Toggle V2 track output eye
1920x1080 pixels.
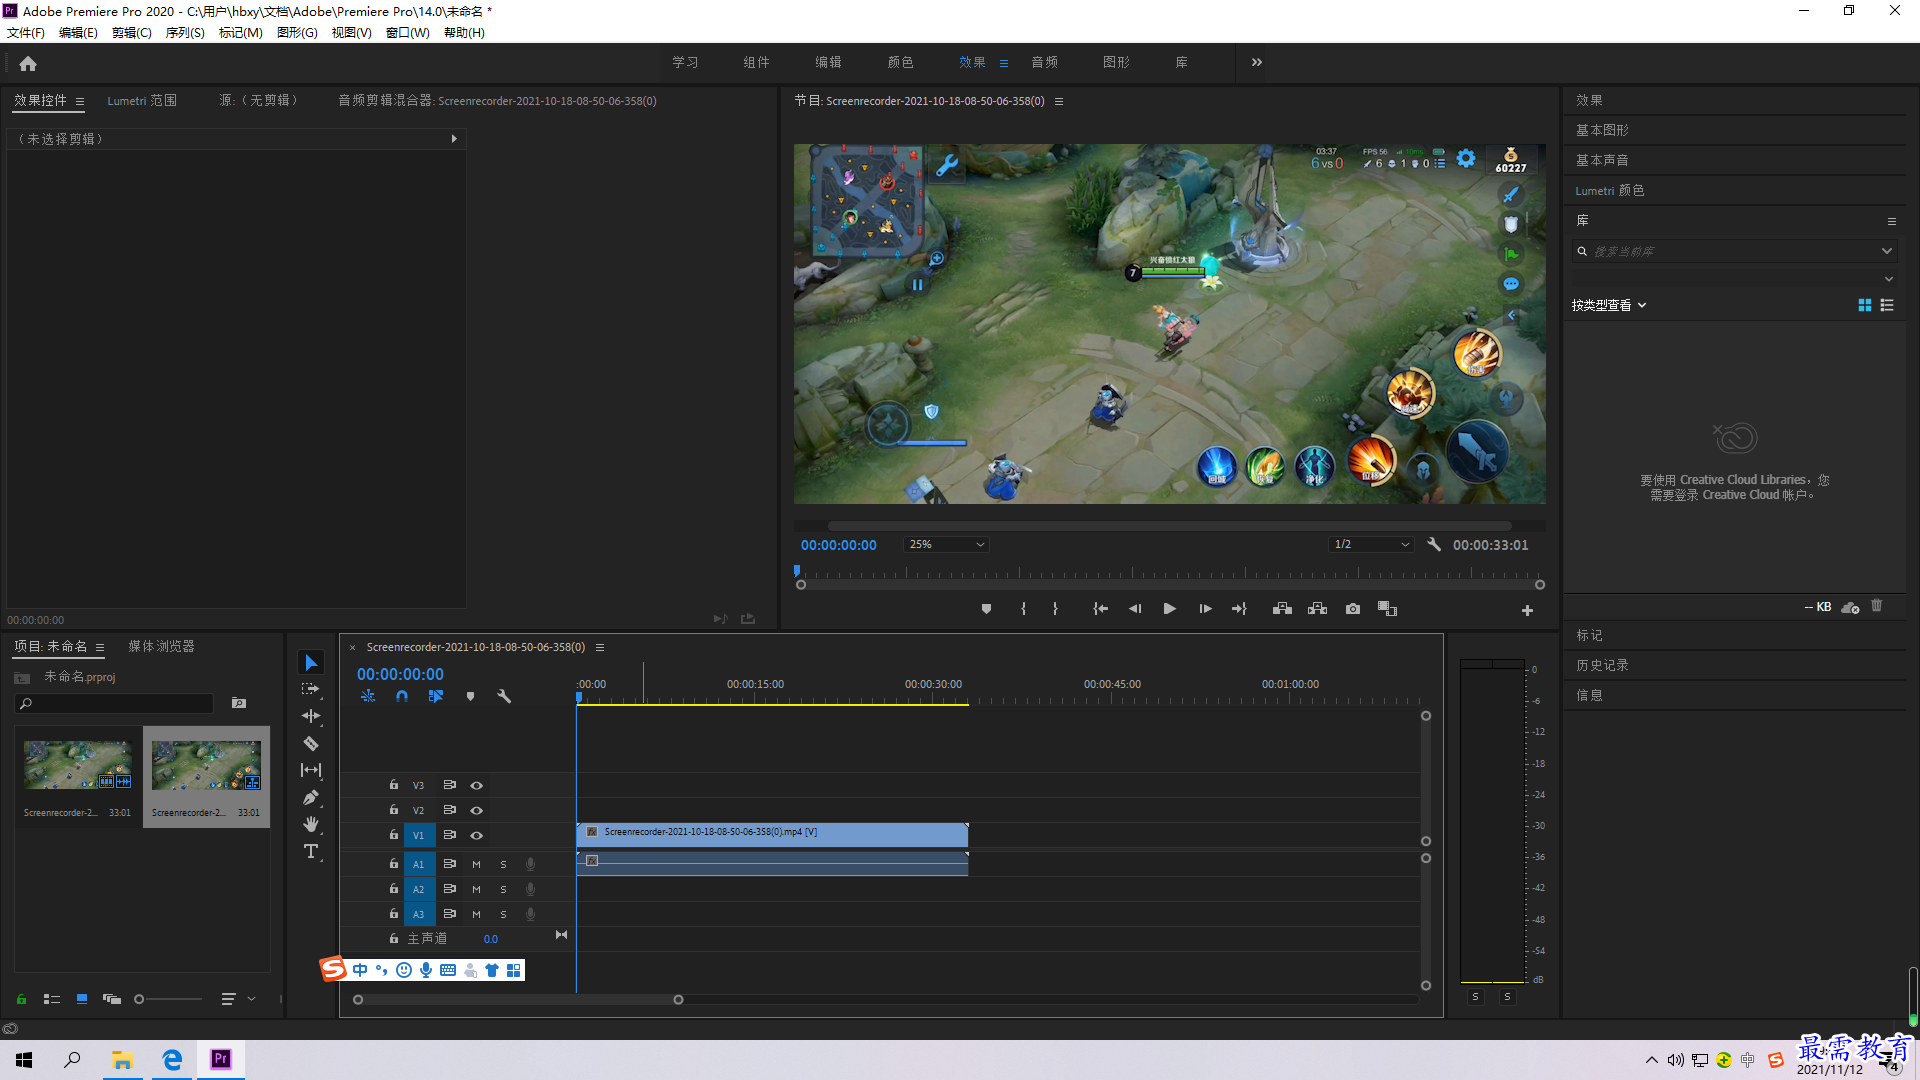point(477,811)
